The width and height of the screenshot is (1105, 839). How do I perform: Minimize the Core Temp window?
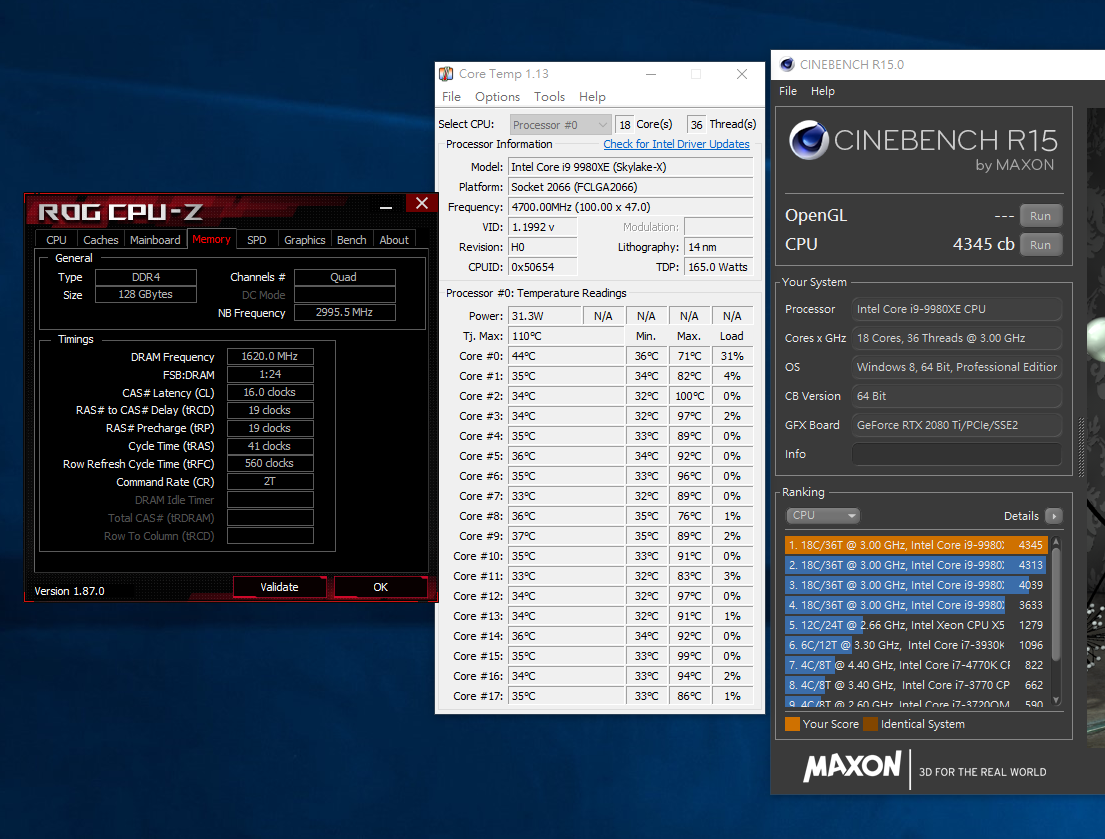pyautogui.click(x=651, y=74)
